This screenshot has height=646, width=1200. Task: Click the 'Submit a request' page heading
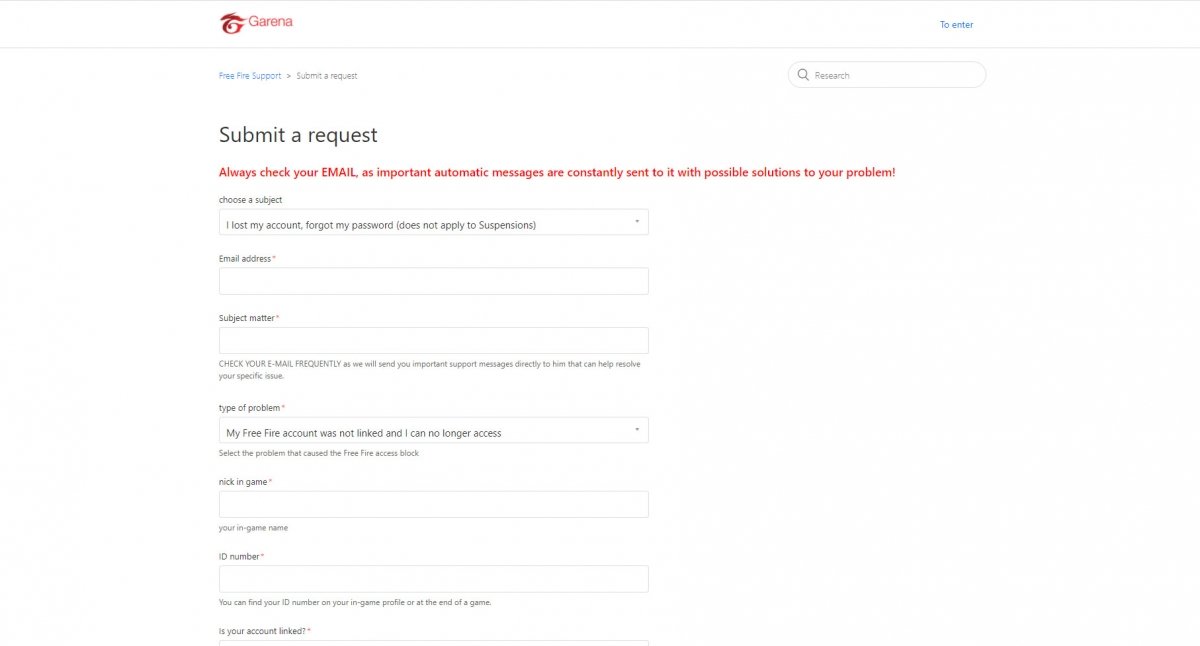tap(298, 135)
